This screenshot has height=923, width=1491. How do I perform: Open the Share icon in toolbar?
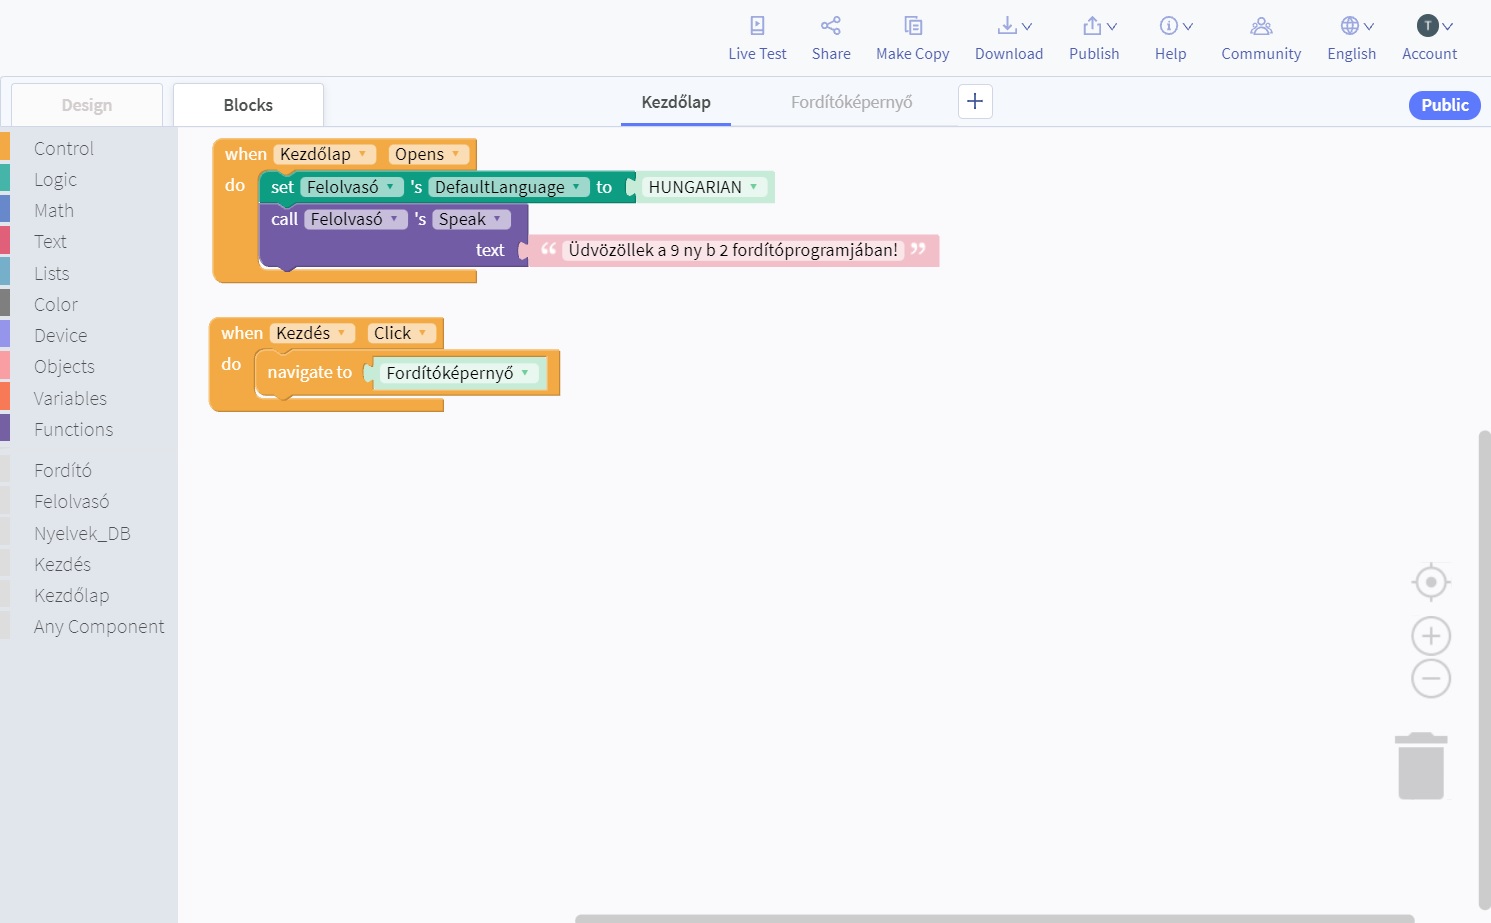830,26
